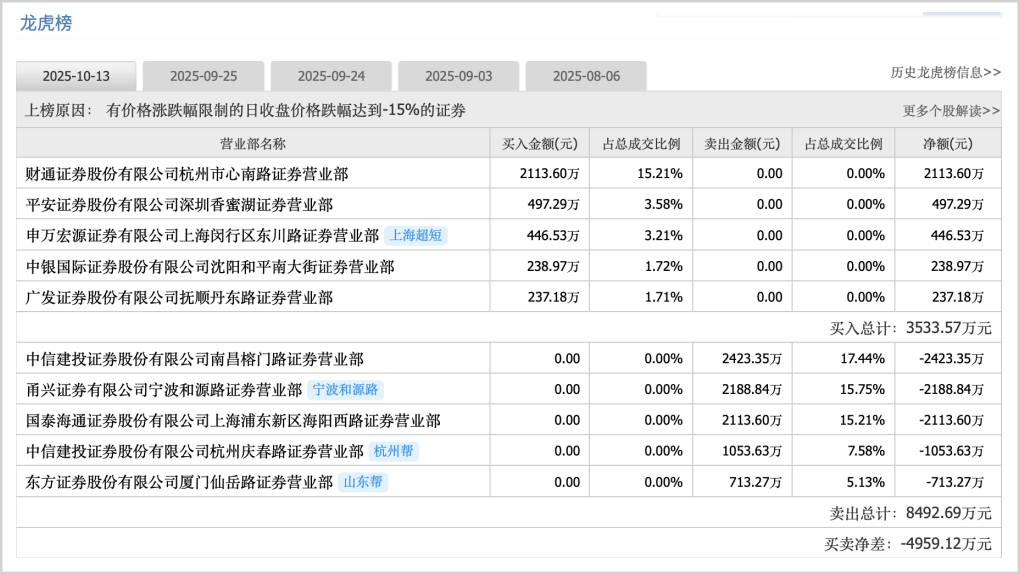This screenshot has width=1020, height=574.
Task: Open 中银国际证券沈阳和平南大街营业部
Action: click(x=210, y=267)
